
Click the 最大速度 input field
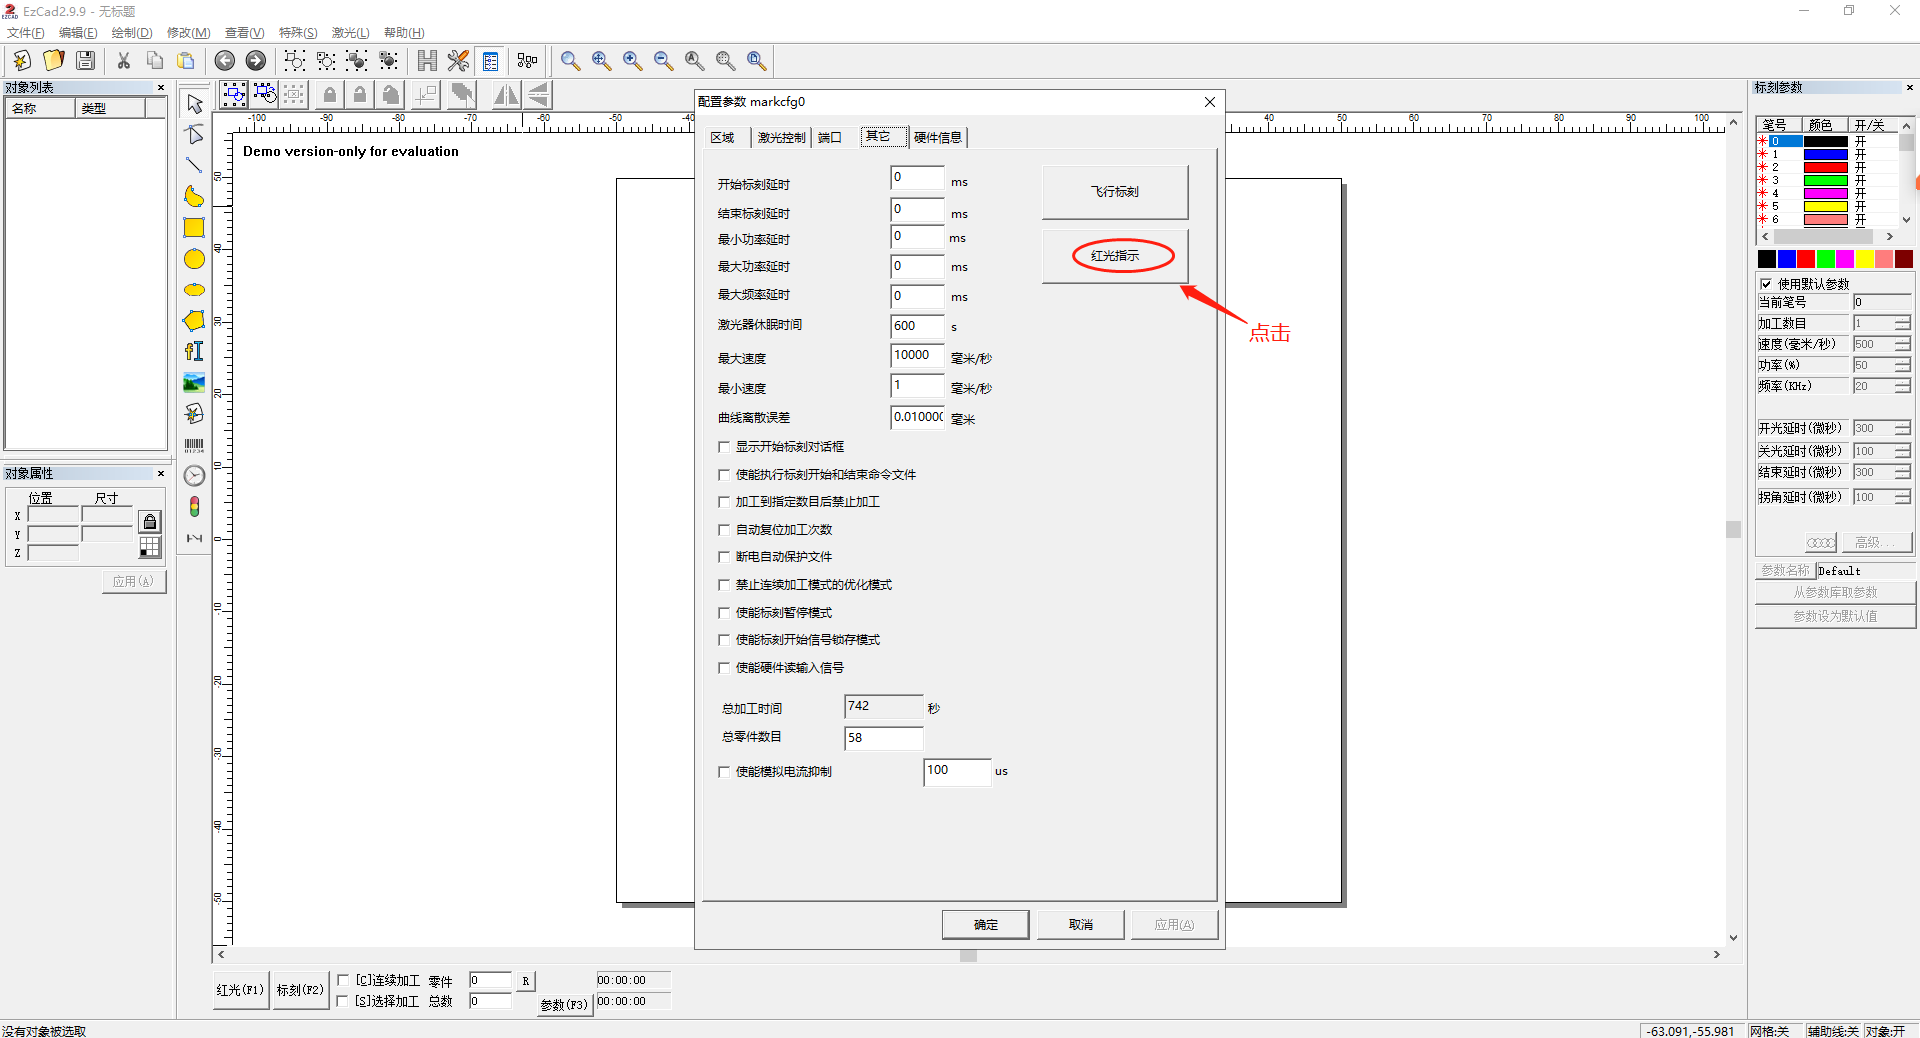(x=916, y=356)
